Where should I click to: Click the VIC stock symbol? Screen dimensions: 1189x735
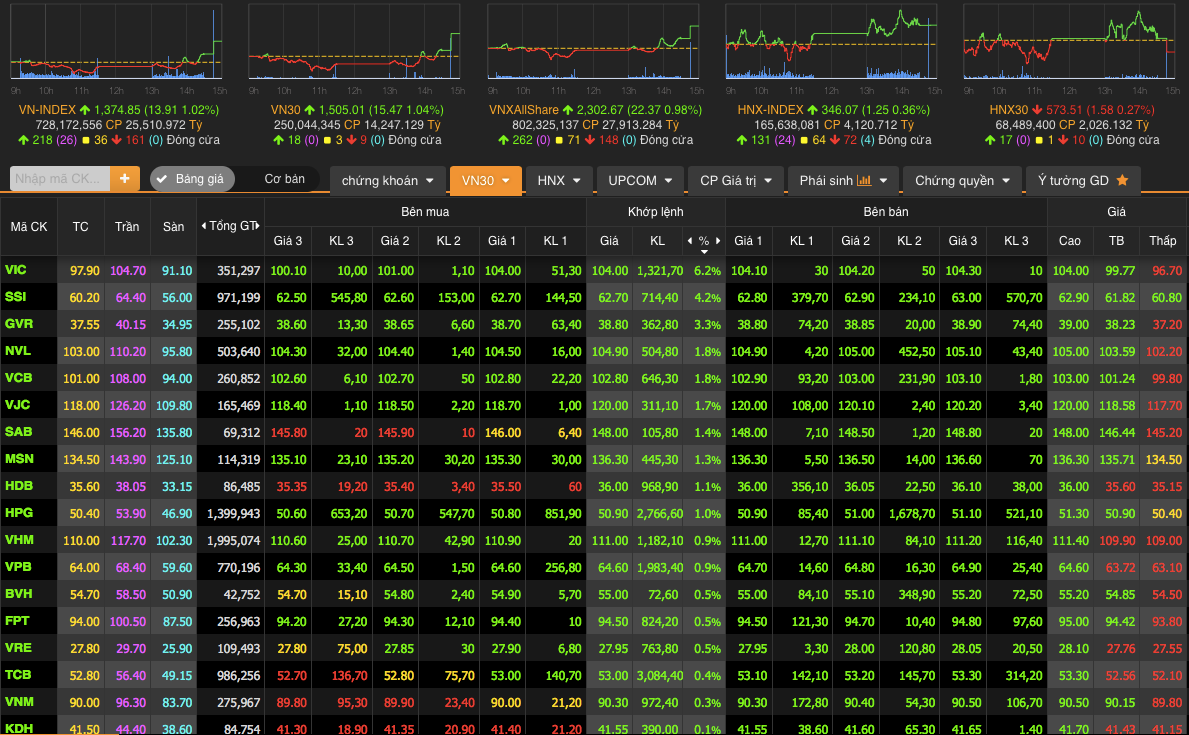(16, 270)
